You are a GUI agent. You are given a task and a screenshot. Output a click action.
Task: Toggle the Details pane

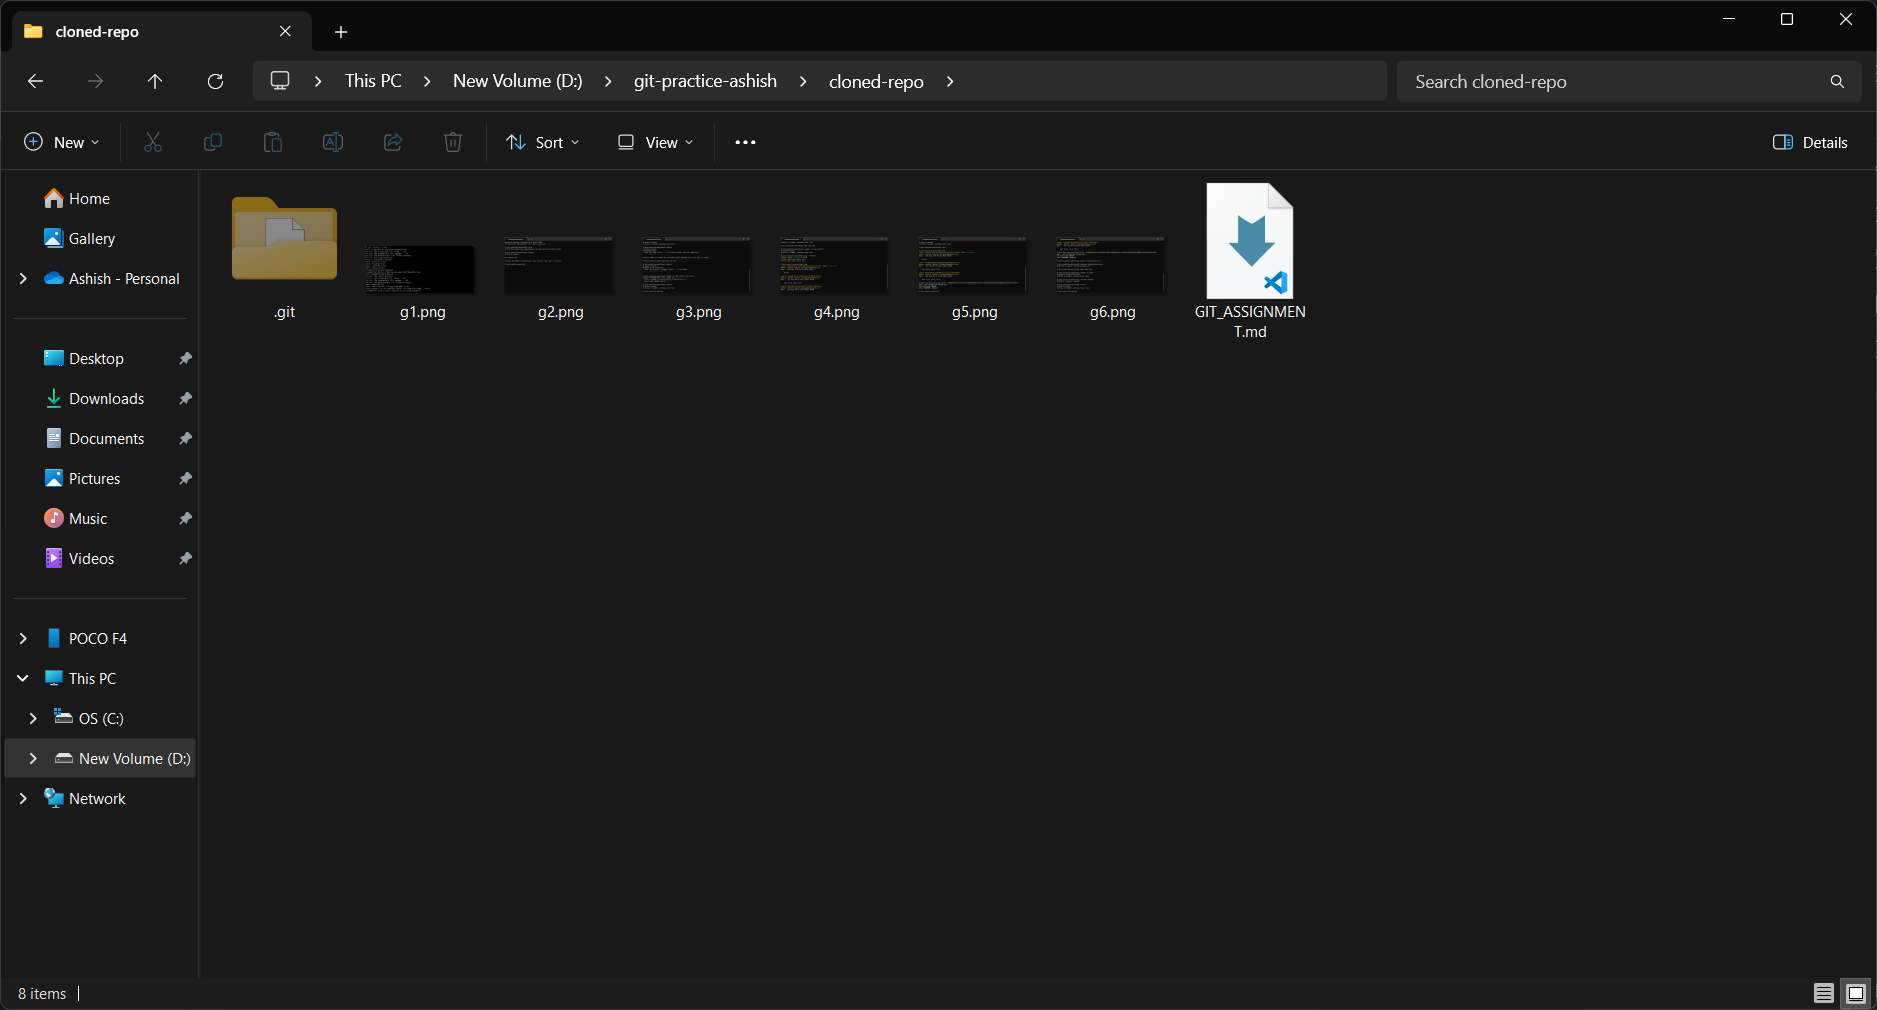(x=1810, y=142)
